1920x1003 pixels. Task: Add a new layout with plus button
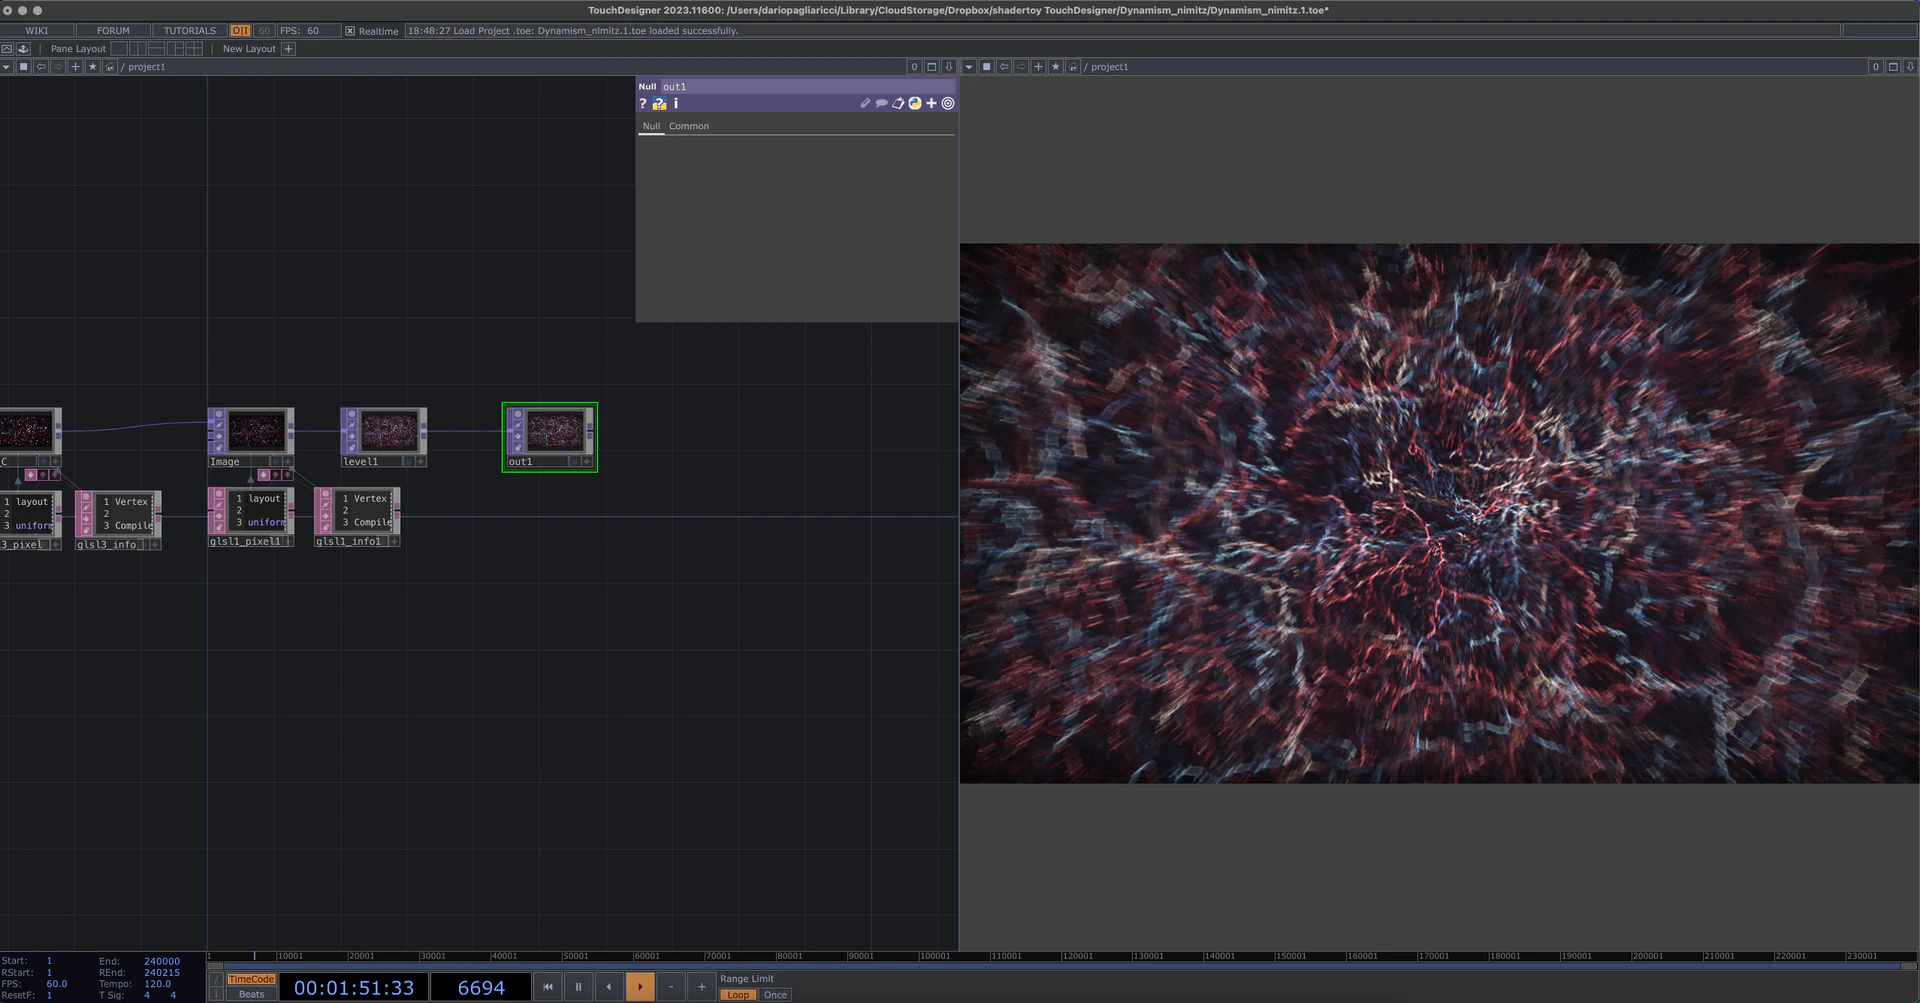(x=288, y=48)
